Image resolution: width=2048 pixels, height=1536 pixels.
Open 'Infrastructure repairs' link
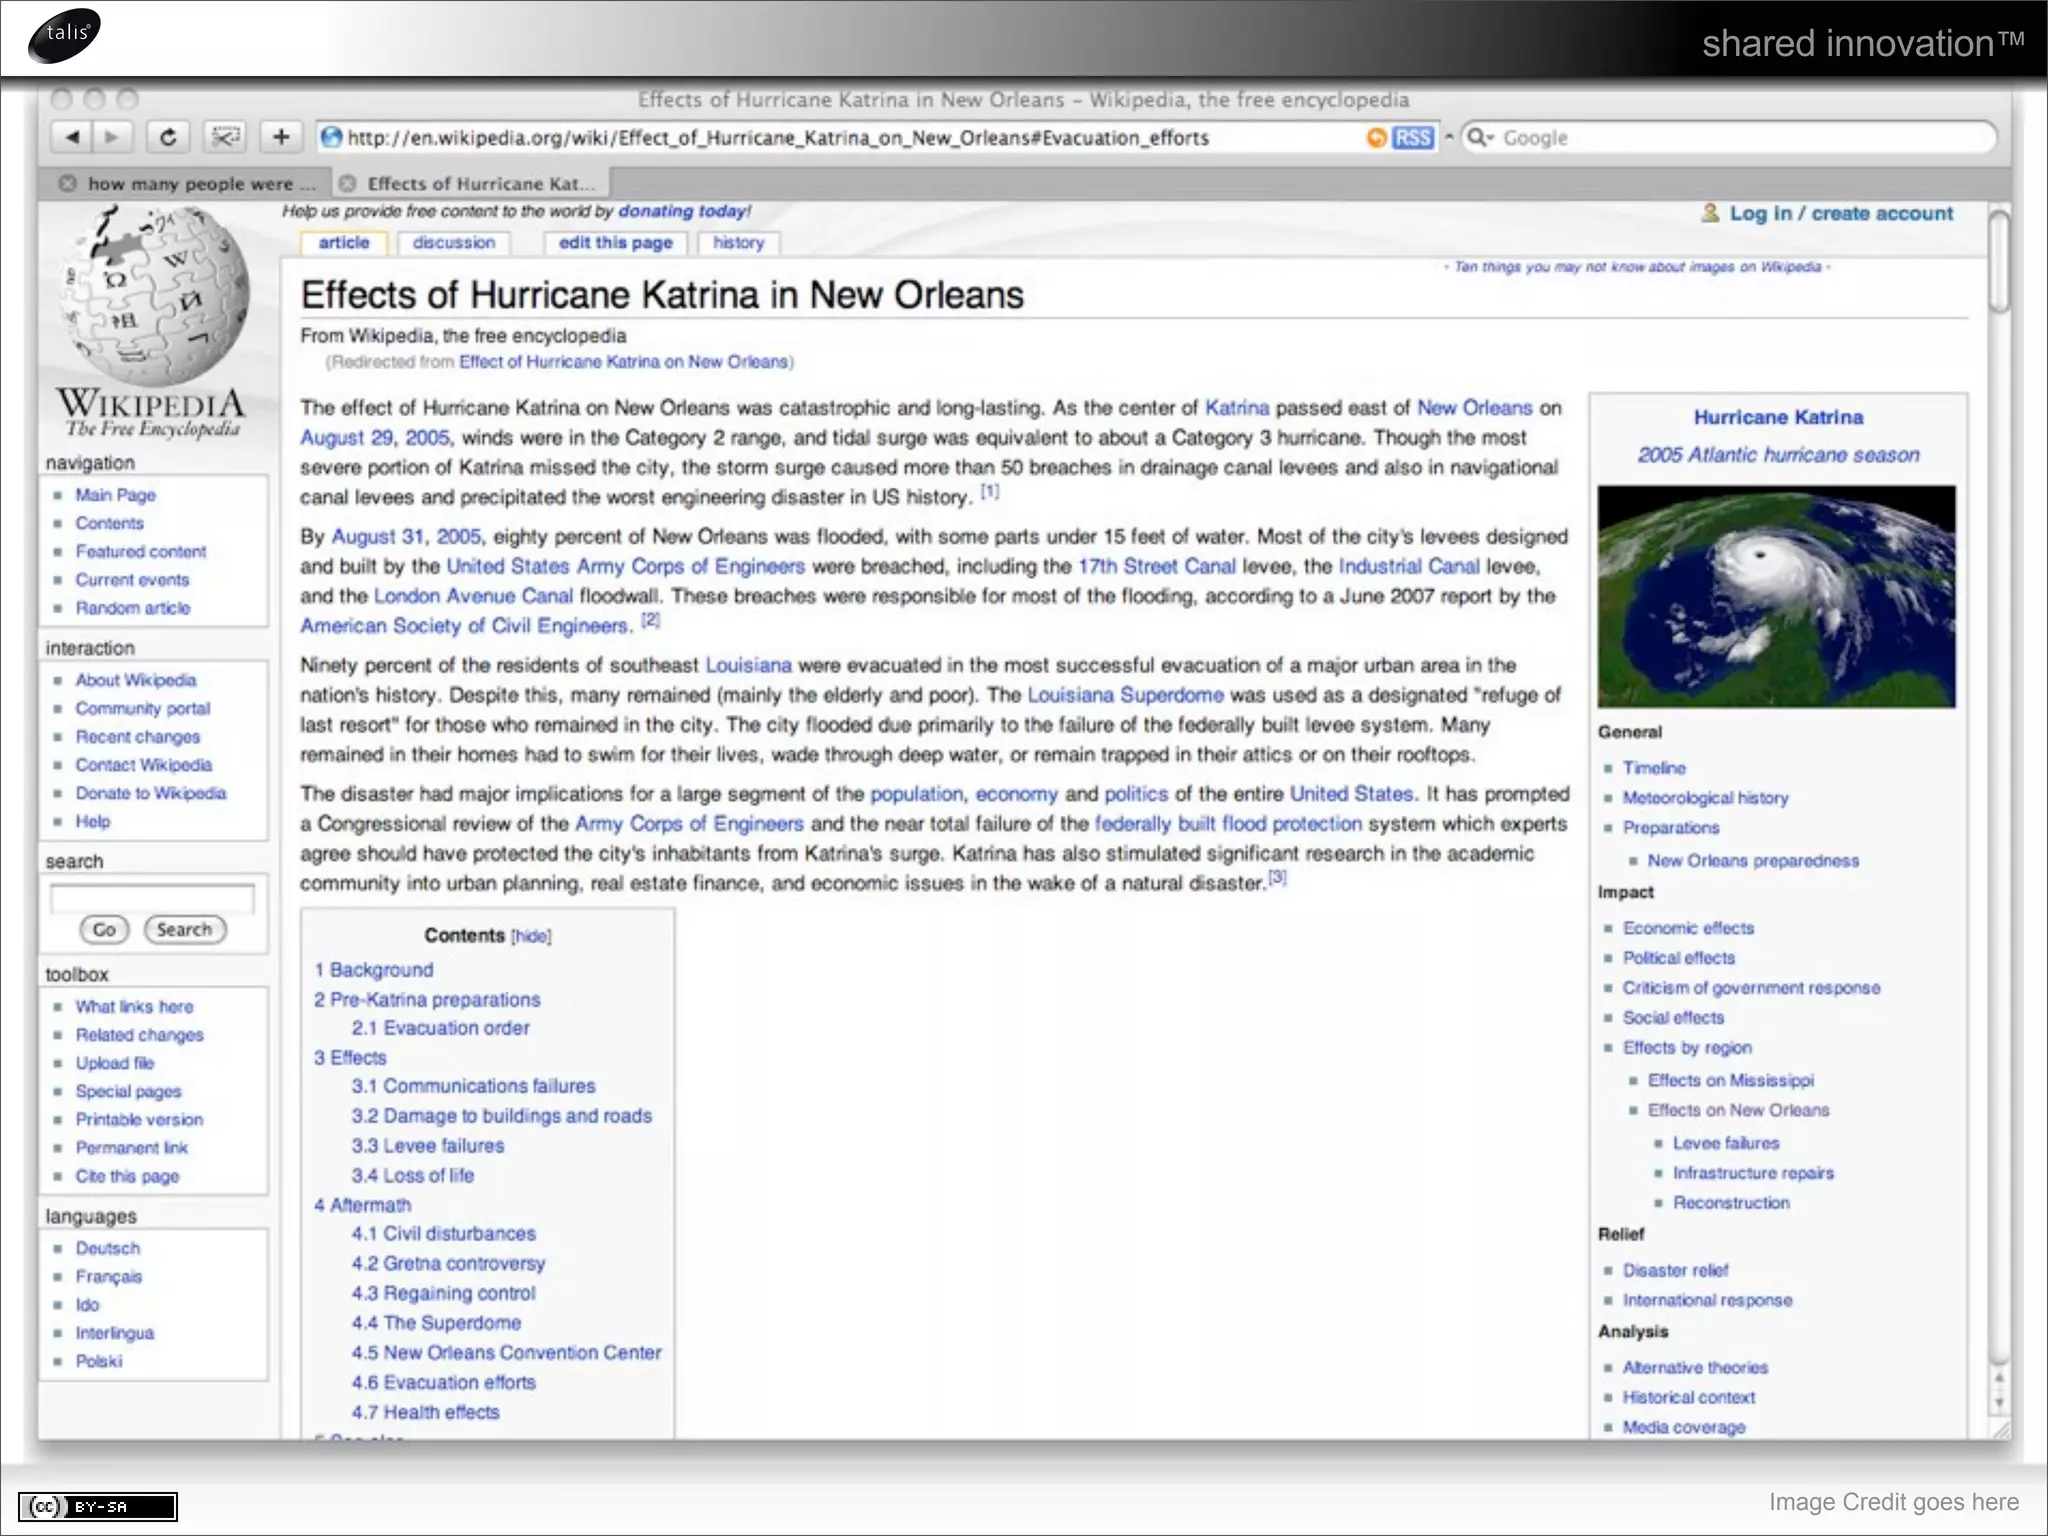pyautogui.click(x=1753, y=1173)
